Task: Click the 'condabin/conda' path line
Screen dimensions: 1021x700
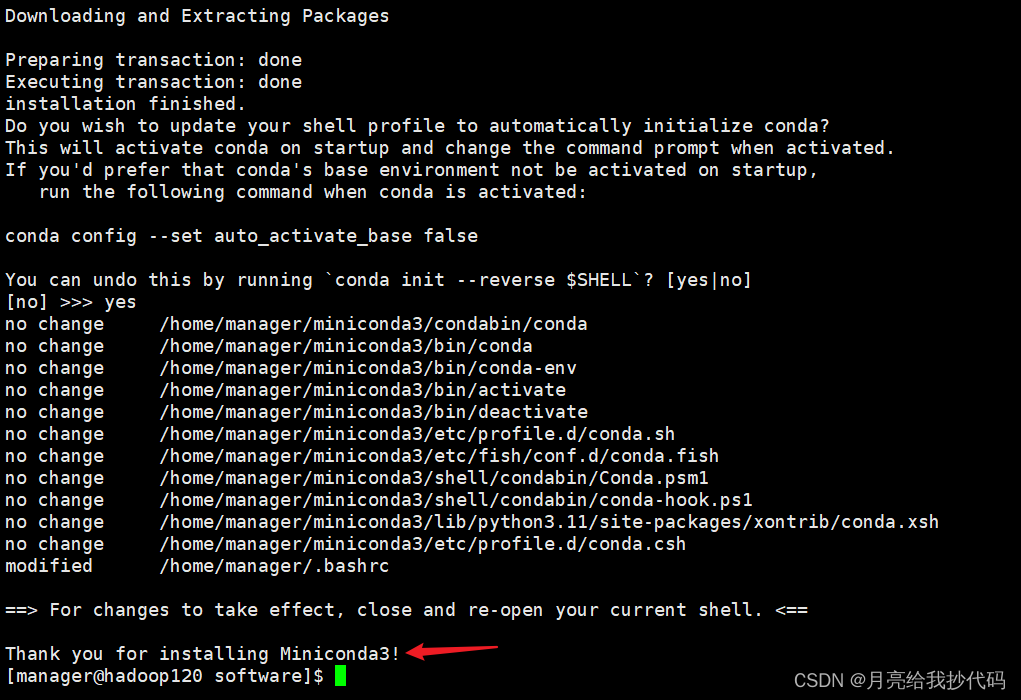Action: (373, 324)
